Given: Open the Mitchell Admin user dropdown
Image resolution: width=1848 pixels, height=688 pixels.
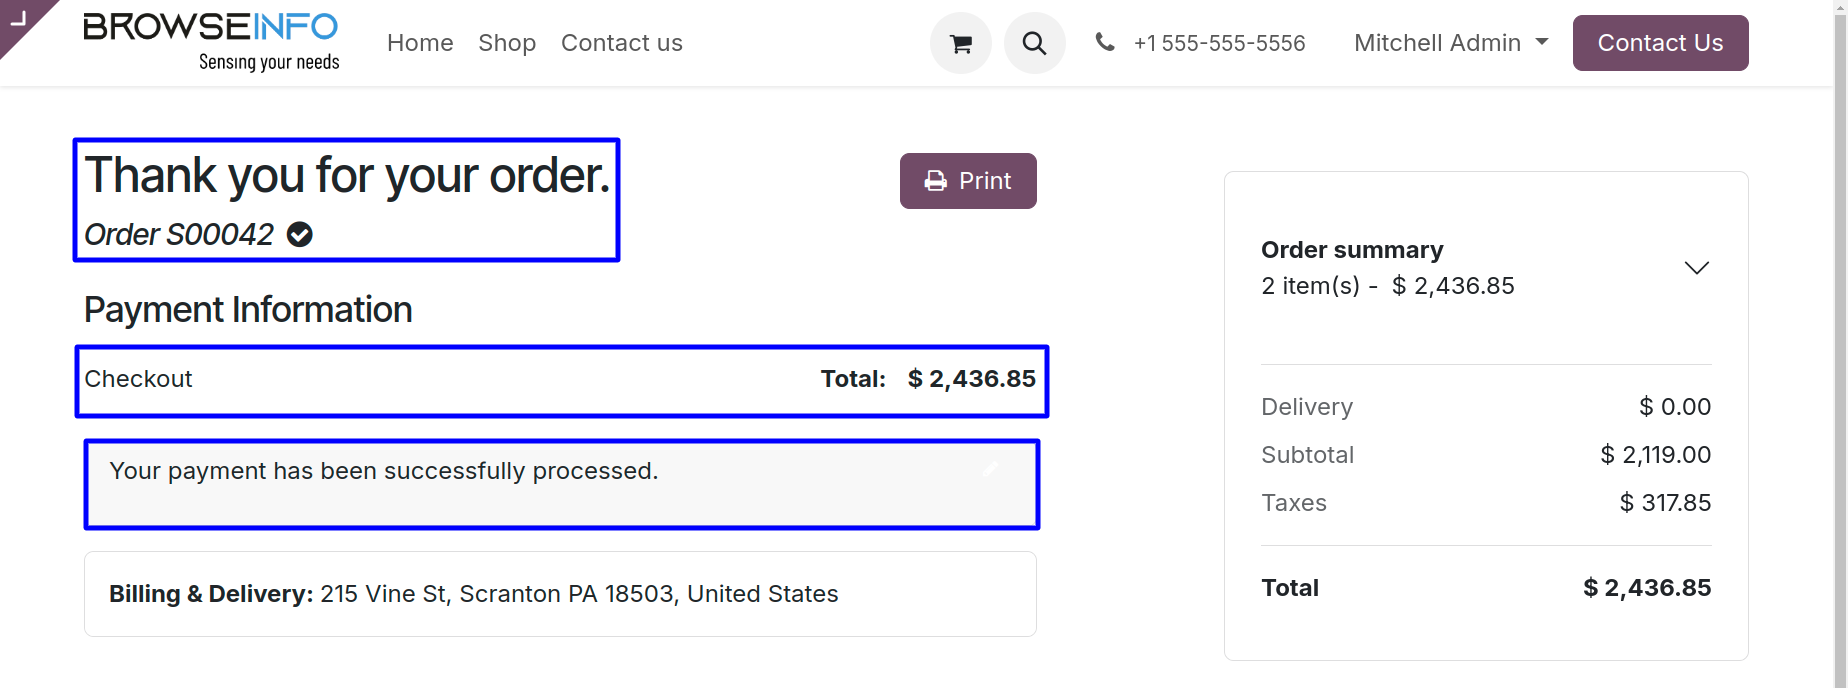Looking at the screenshot, I should 1451,43.
